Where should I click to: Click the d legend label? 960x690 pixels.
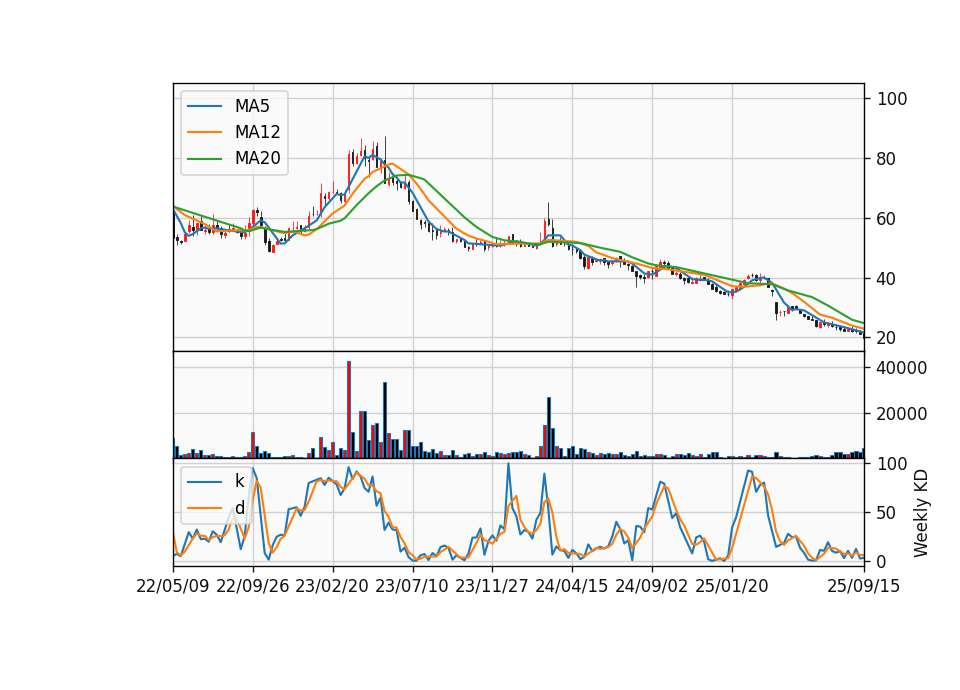click(239, 508)
